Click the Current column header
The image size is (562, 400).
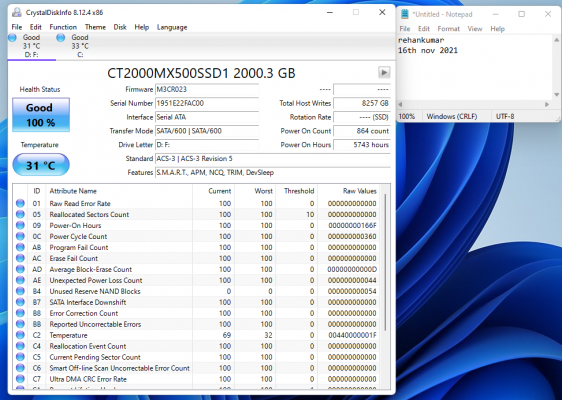click(214, 191)
